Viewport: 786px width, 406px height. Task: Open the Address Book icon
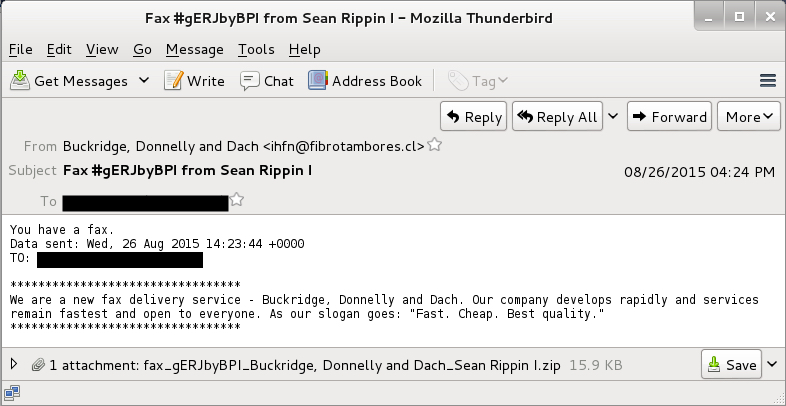(x=318, y=81)
